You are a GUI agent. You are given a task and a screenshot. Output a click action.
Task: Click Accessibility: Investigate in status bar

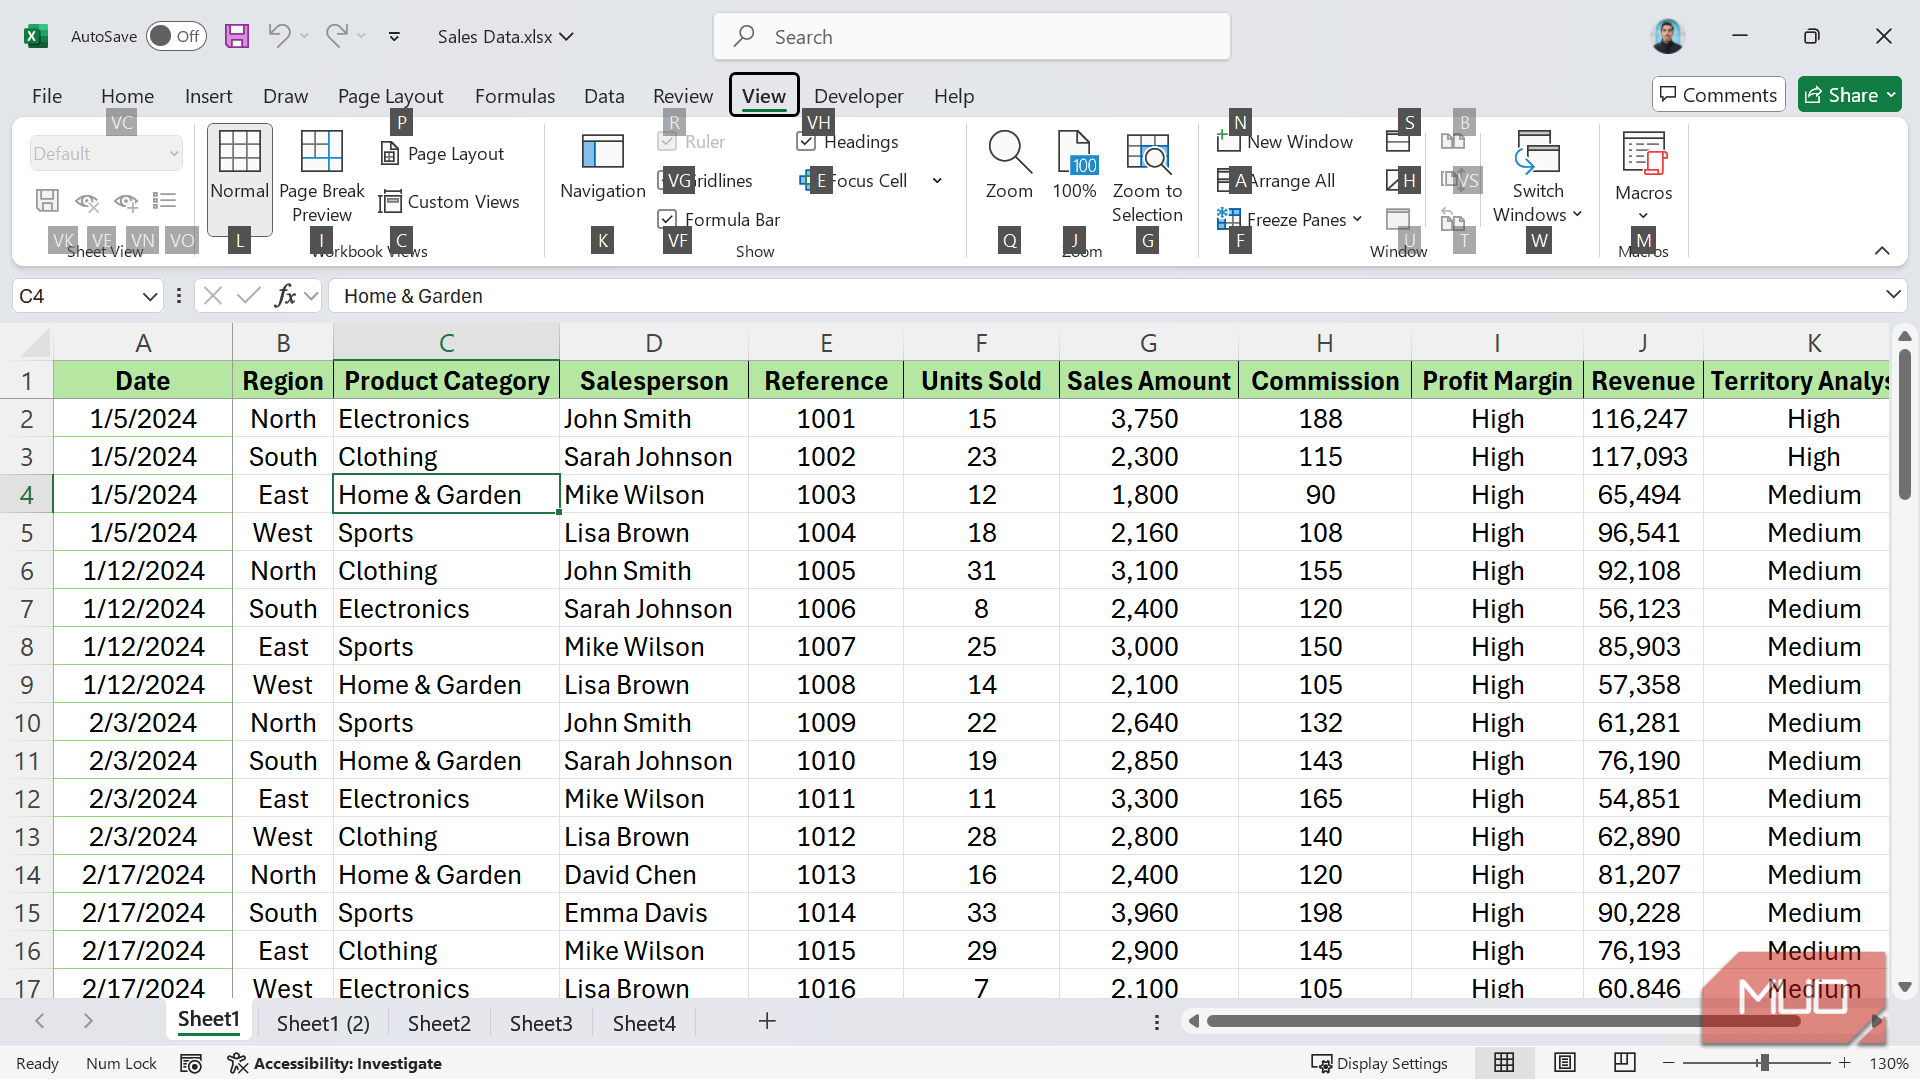(335, 1063)
